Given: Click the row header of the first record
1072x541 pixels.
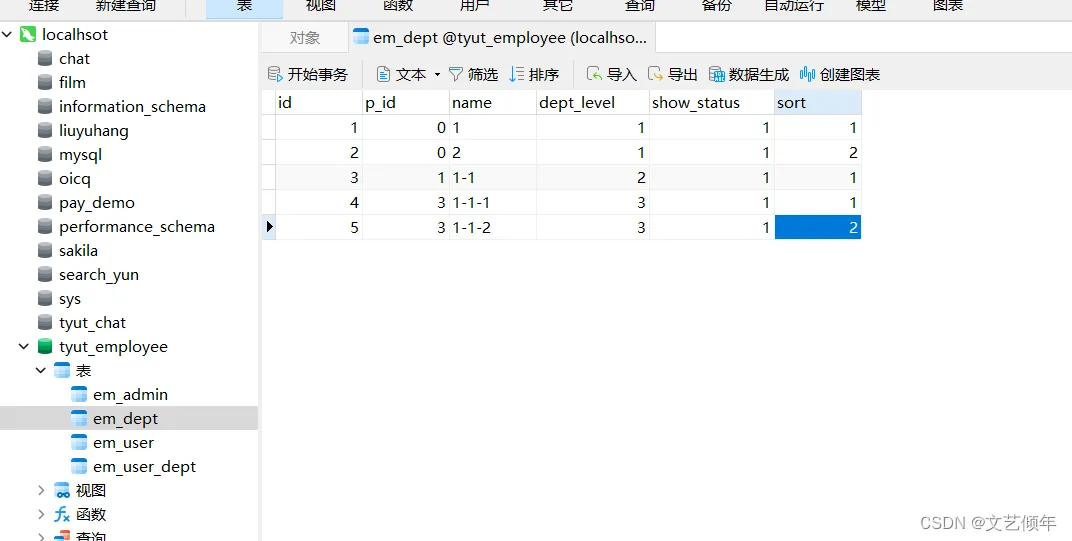Looking at the screenshot, I should click(x=269, y=128).
